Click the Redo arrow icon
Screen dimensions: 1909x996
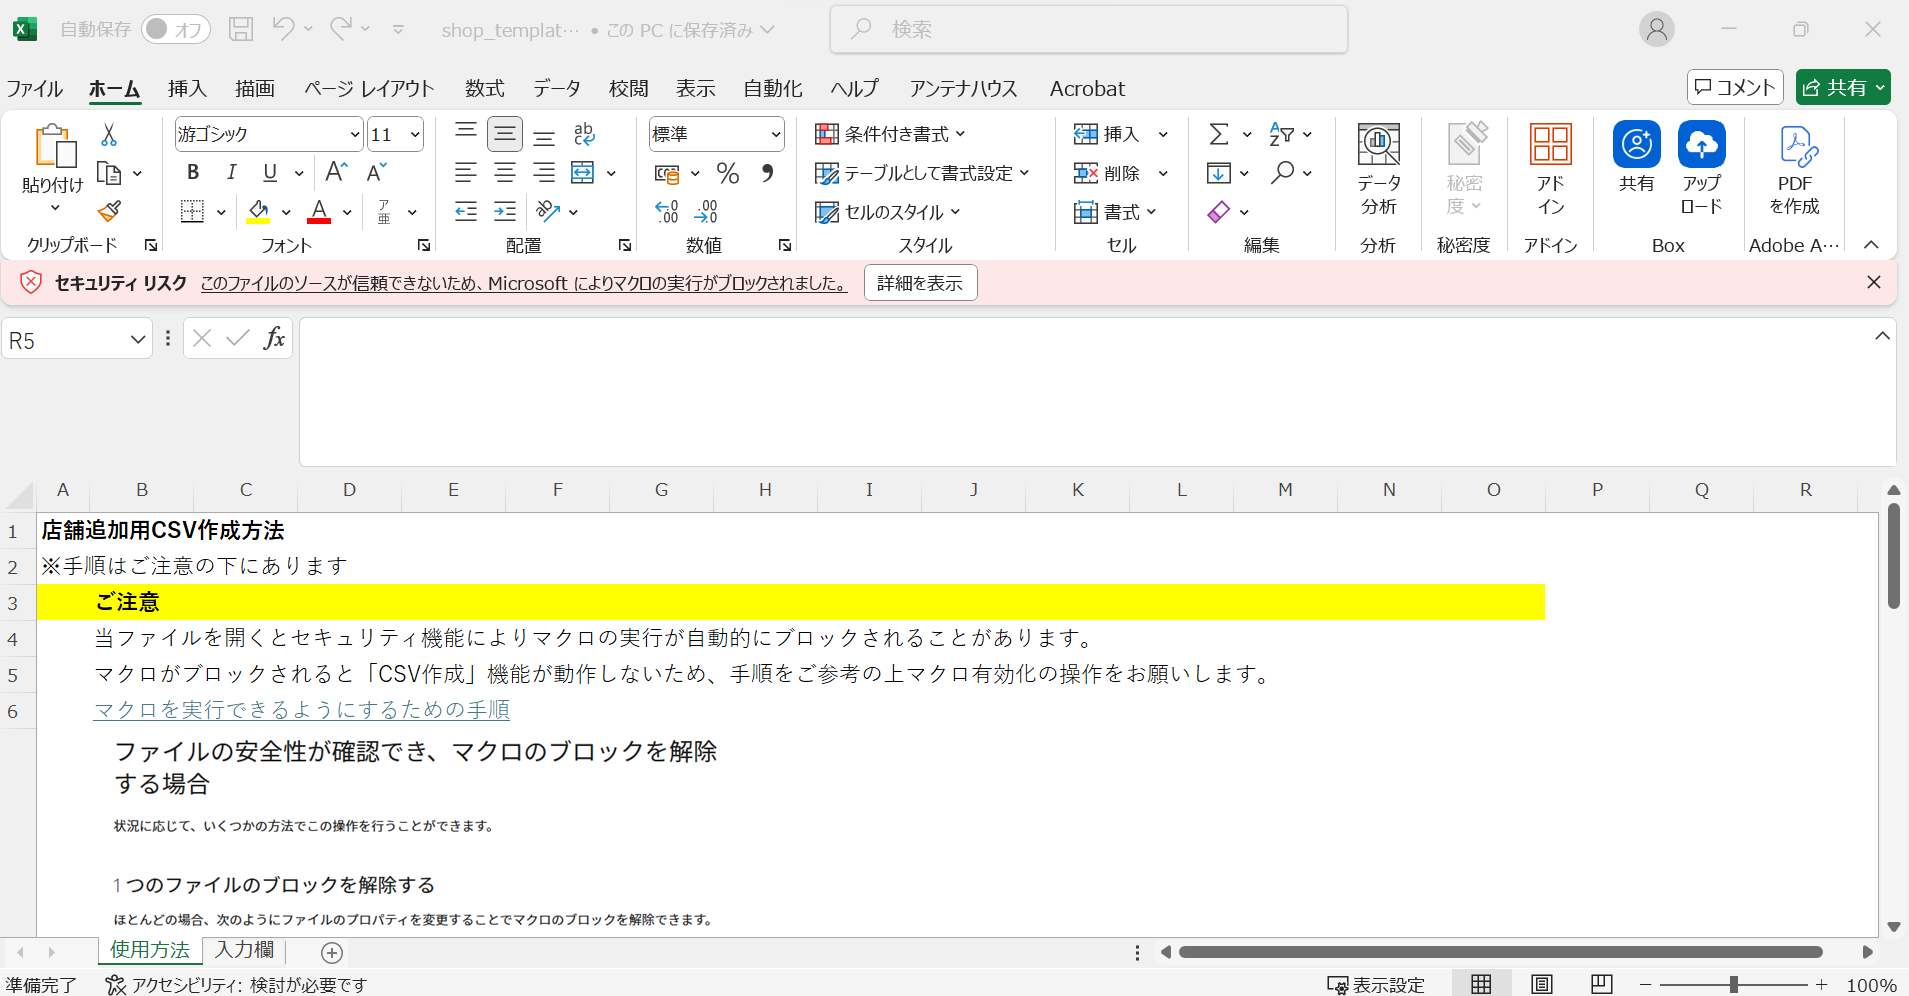point(341,29)
